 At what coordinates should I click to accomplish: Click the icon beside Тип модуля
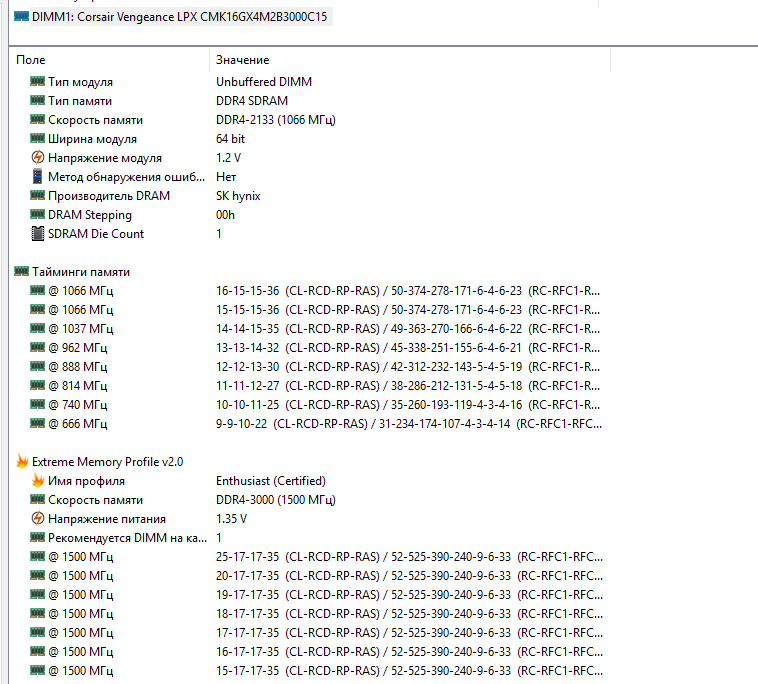(37, 81)
